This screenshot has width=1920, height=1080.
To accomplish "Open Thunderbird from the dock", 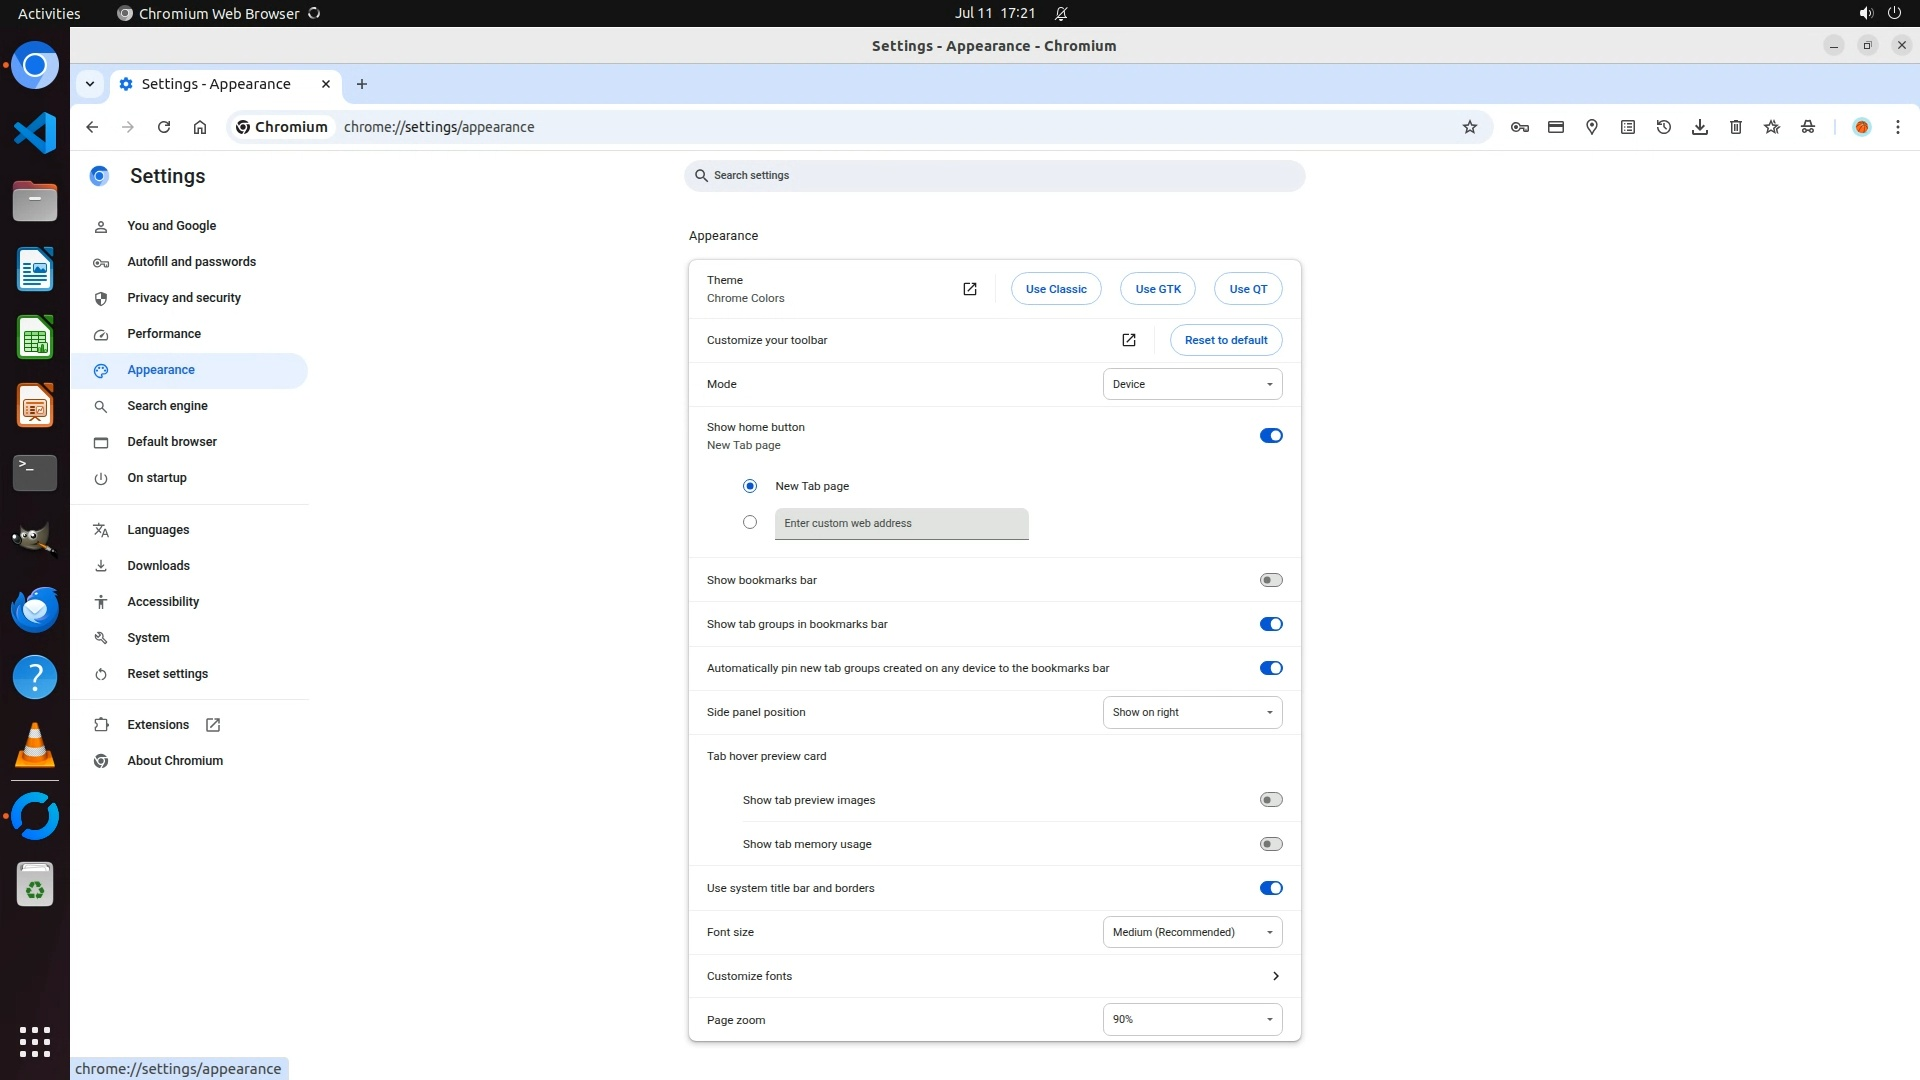I will click(35, 609).
